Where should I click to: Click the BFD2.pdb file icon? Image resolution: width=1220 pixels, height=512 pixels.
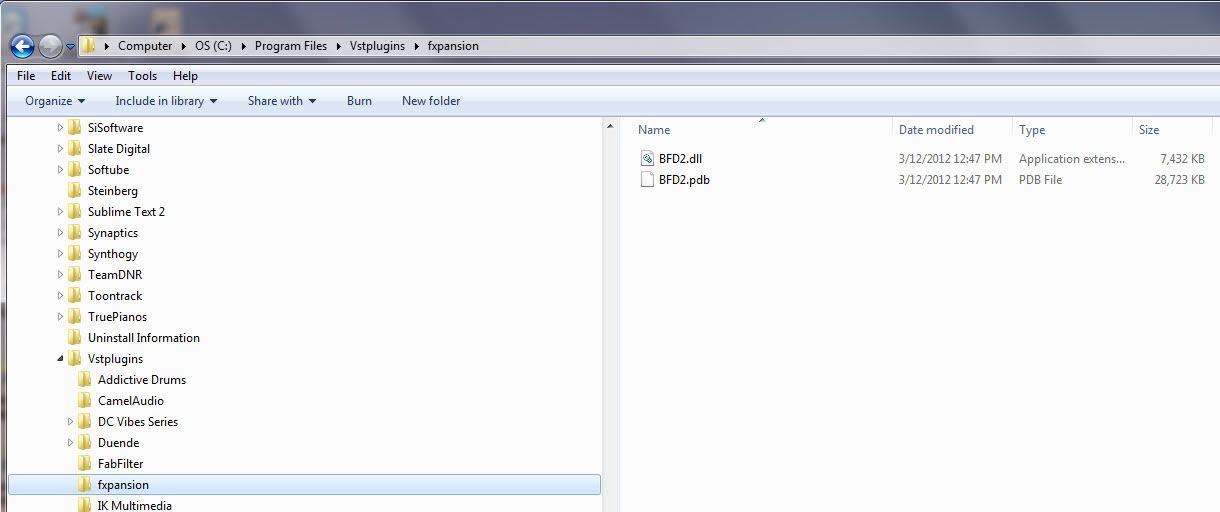click(x=647, y=180)
